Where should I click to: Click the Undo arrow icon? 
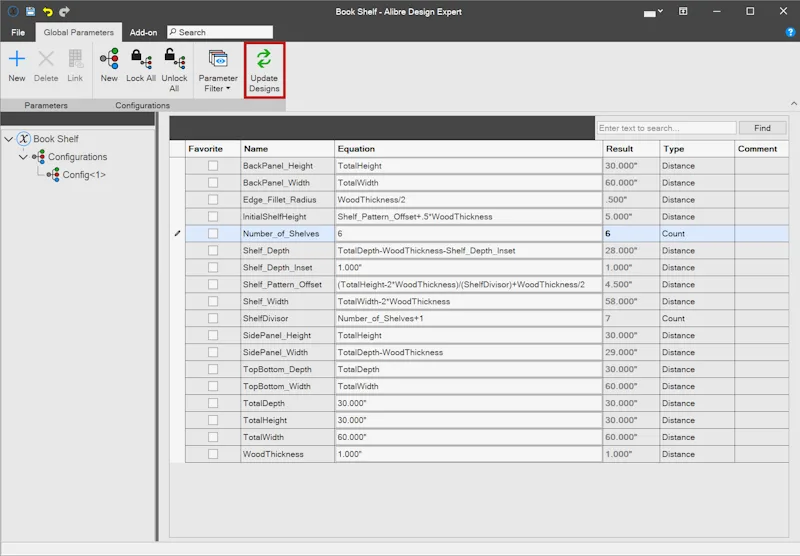click(x=47, y=11)
